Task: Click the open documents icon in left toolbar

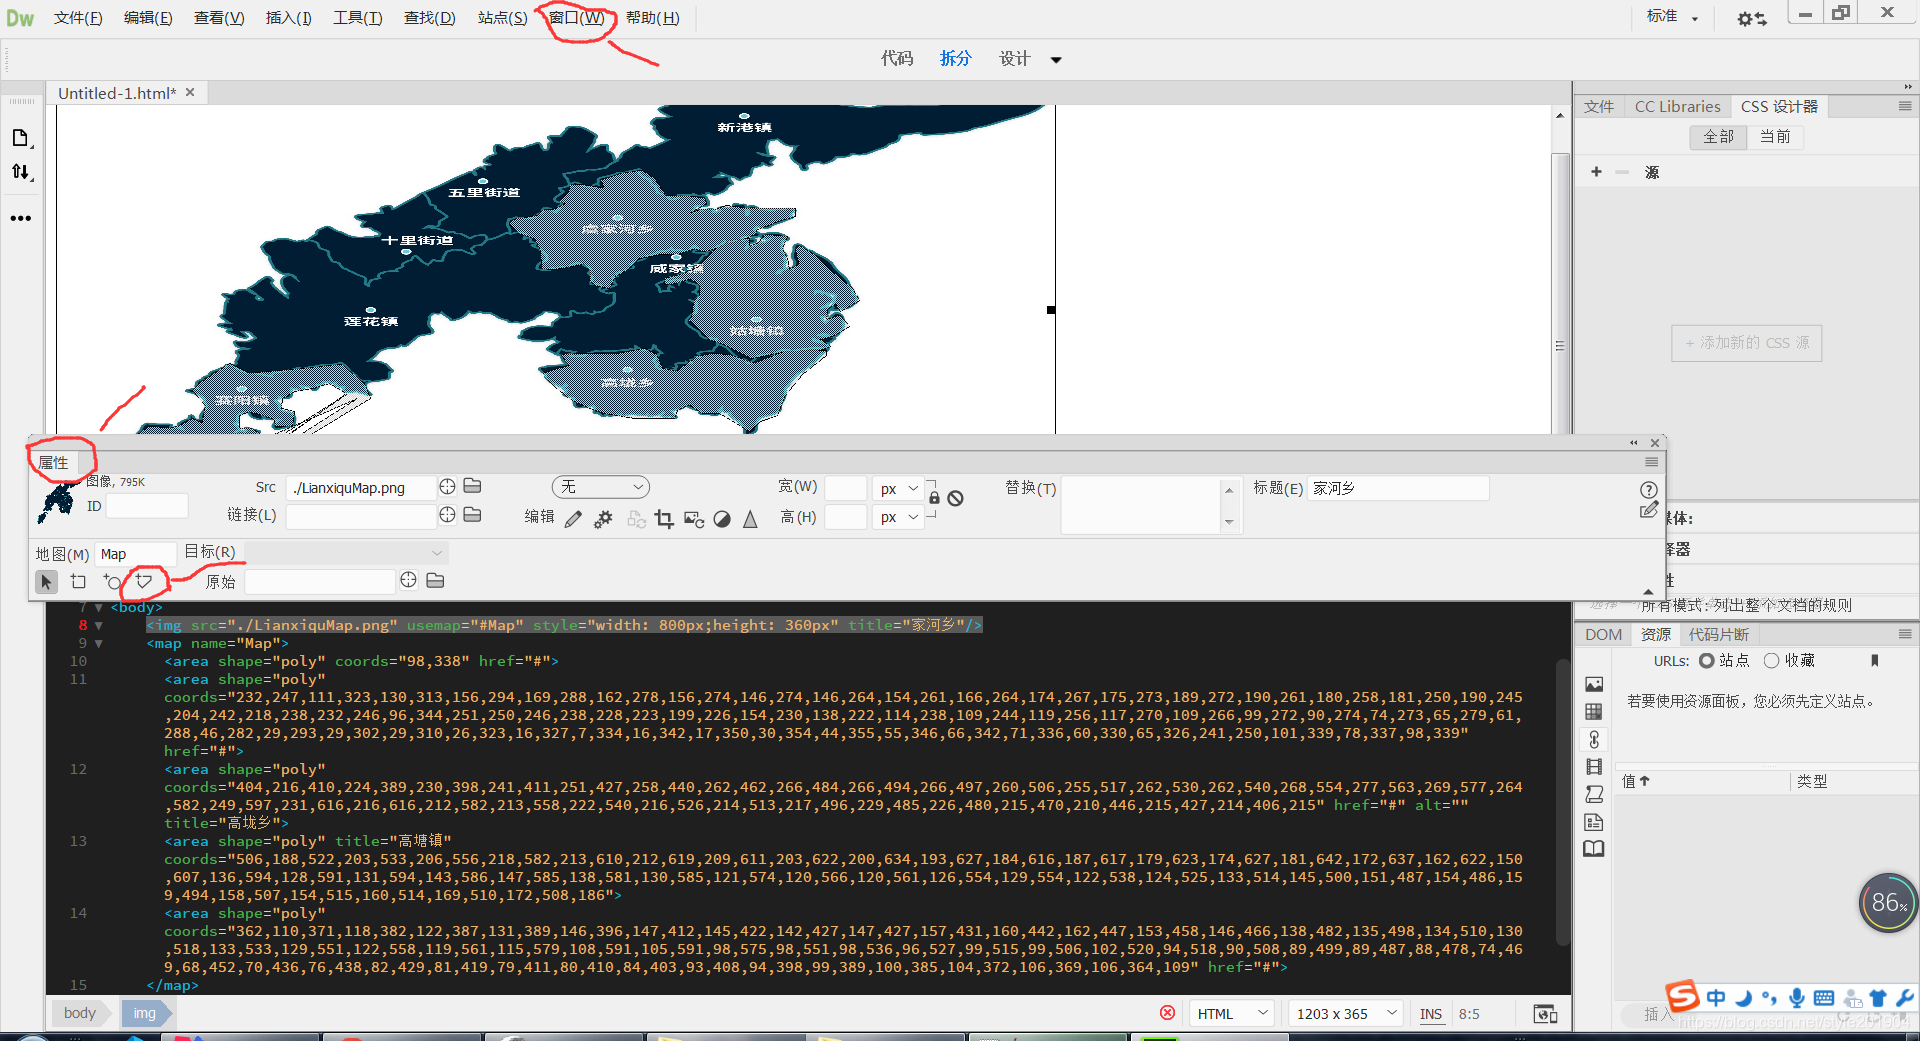Action: click(x=21, y=138)
